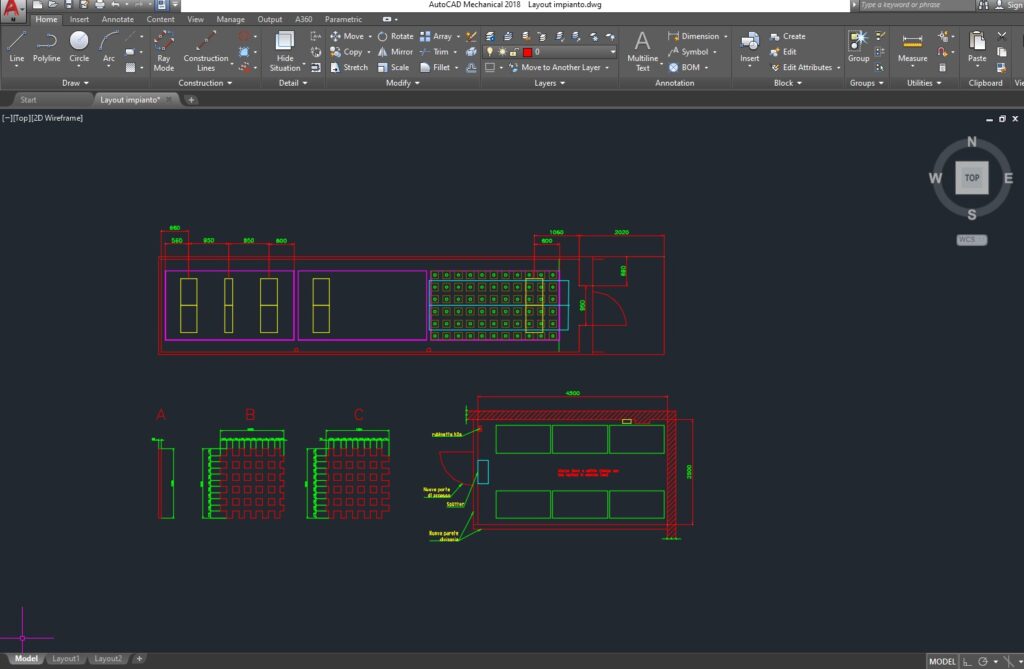Click the new drawing tab plus button
This screenshot has width=1024, height=669.
[191, 100]
